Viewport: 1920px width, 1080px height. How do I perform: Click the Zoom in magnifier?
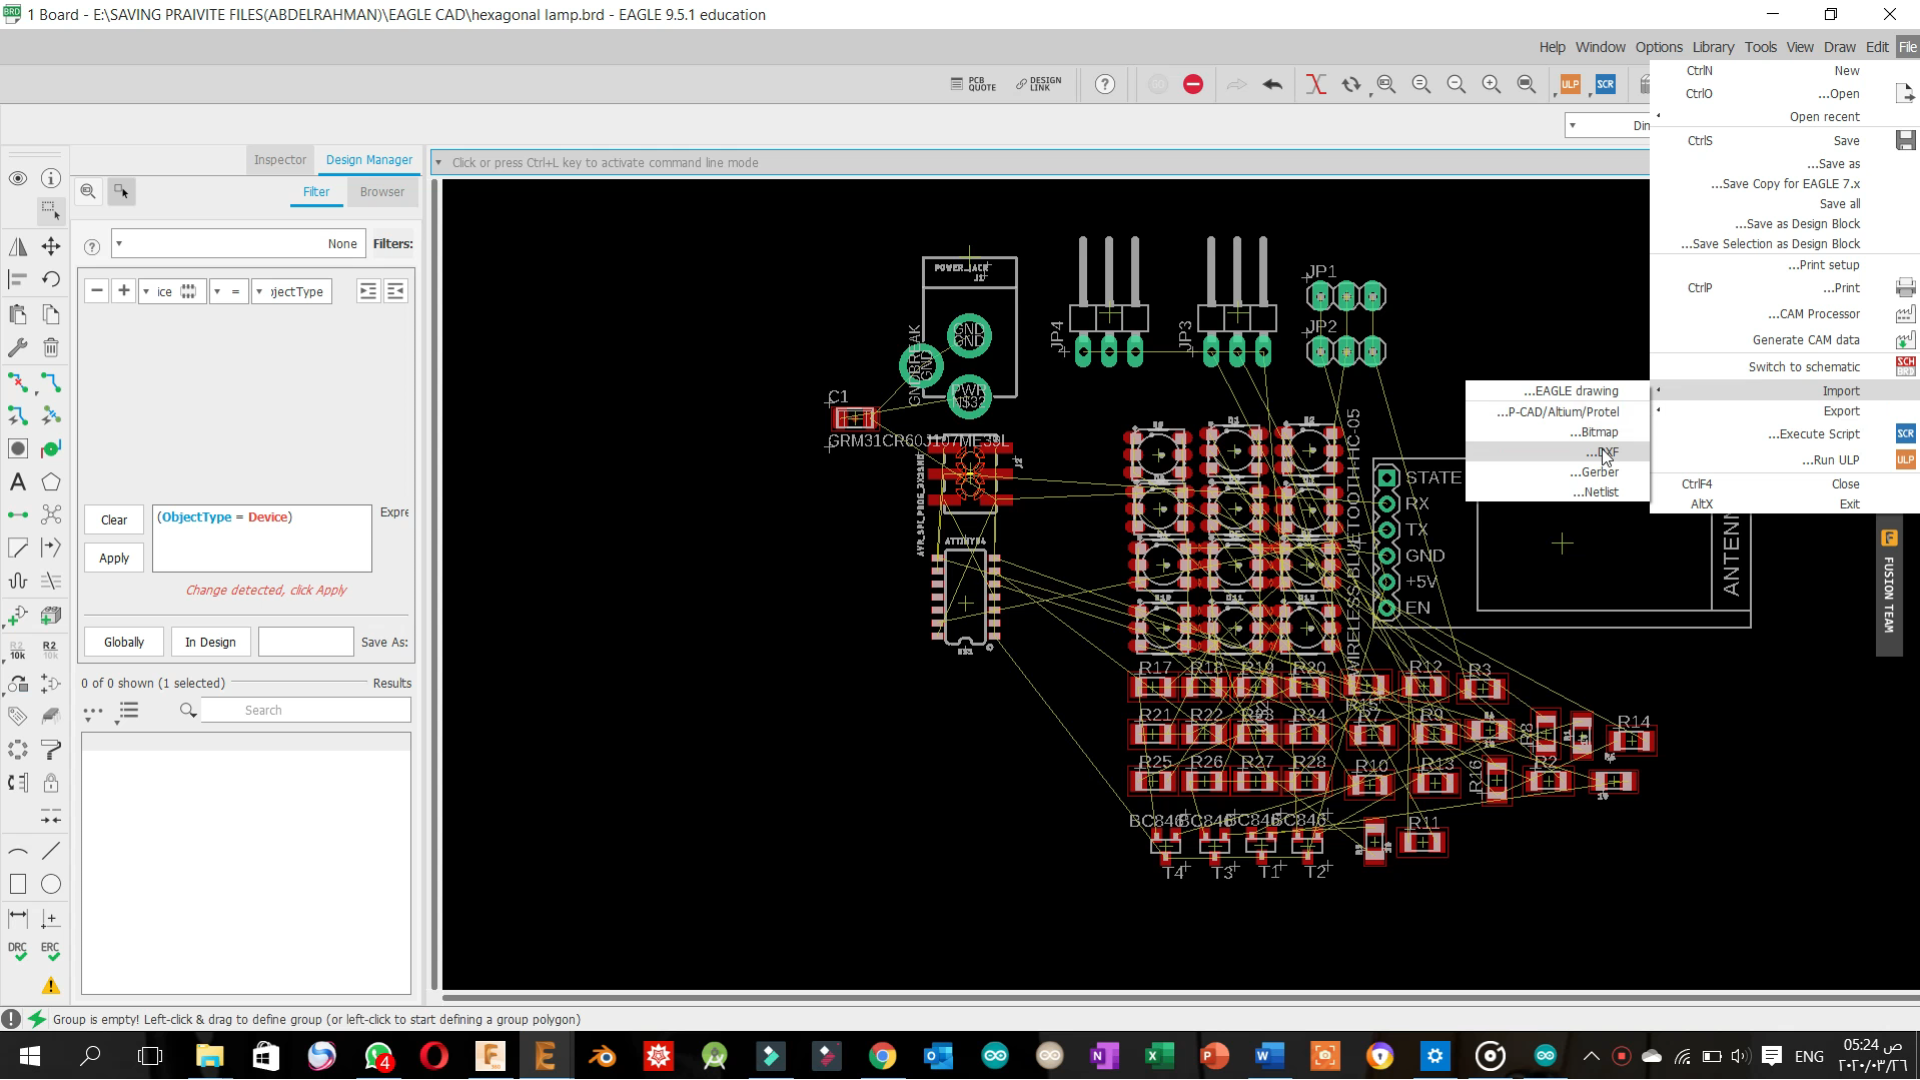1491,85
